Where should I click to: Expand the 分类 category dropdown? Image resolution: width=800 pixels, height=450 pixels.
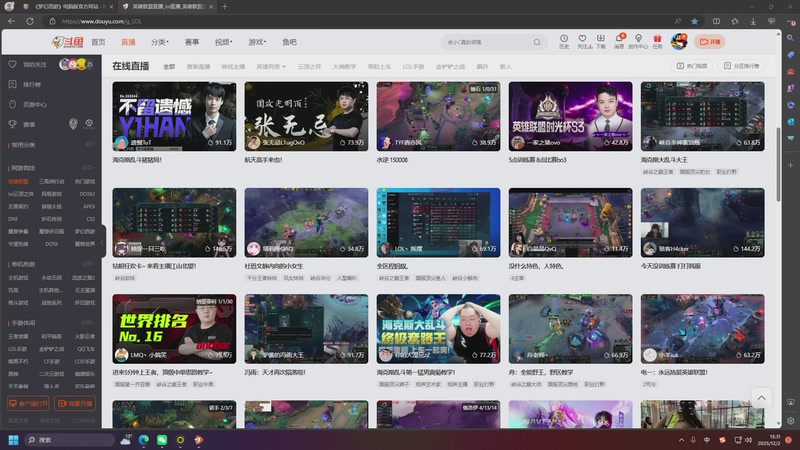pyautogui.click(x=160, y=42)
